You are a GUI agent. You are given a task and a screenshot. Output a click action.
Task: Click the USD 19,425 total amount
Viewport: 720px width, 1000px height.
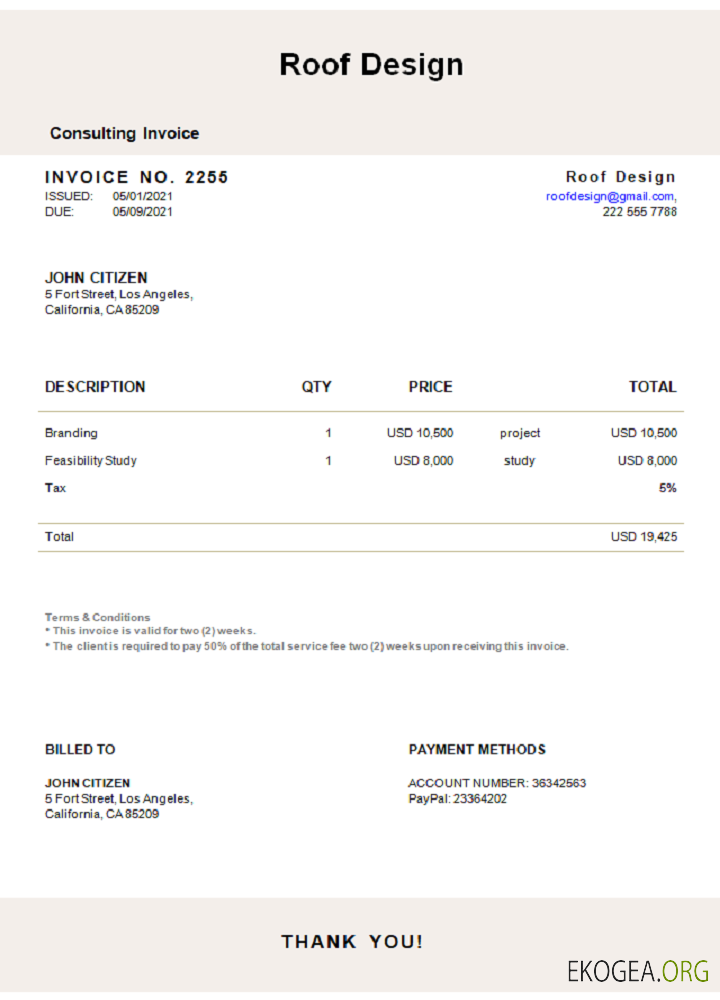coord(643,537)
